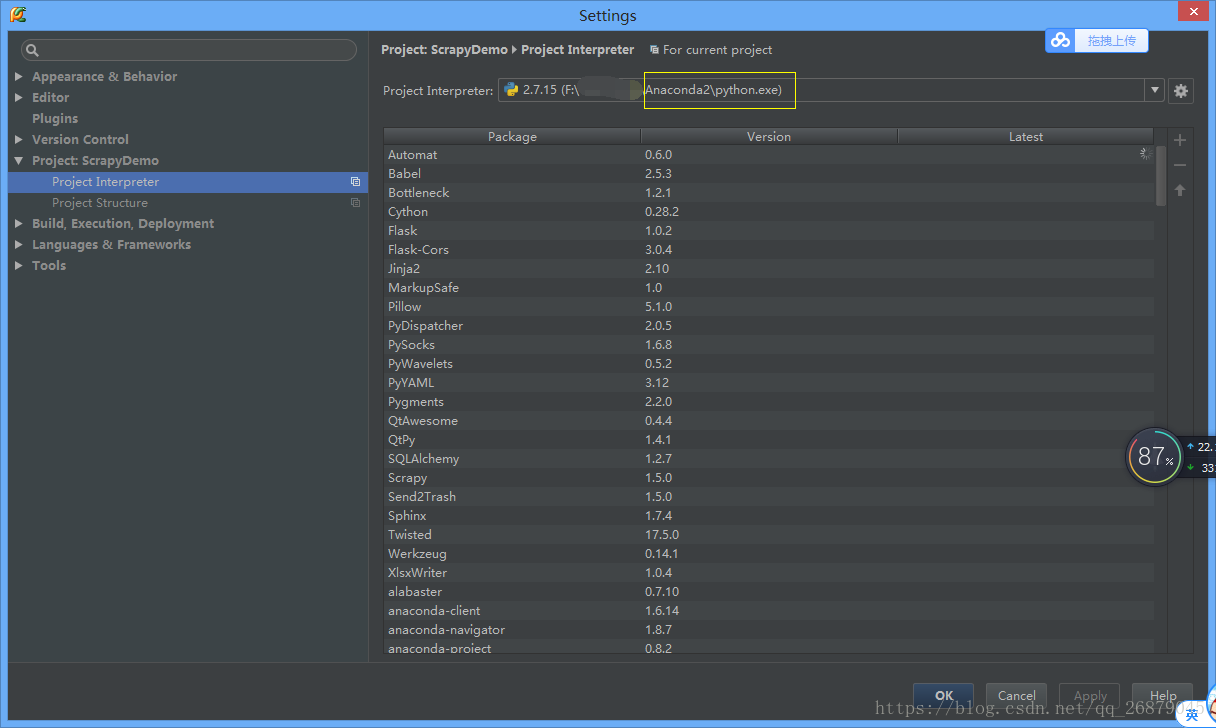Viewport: 1216px width, 728px height.
Task: Select the Cython package row
Action: 768,212
